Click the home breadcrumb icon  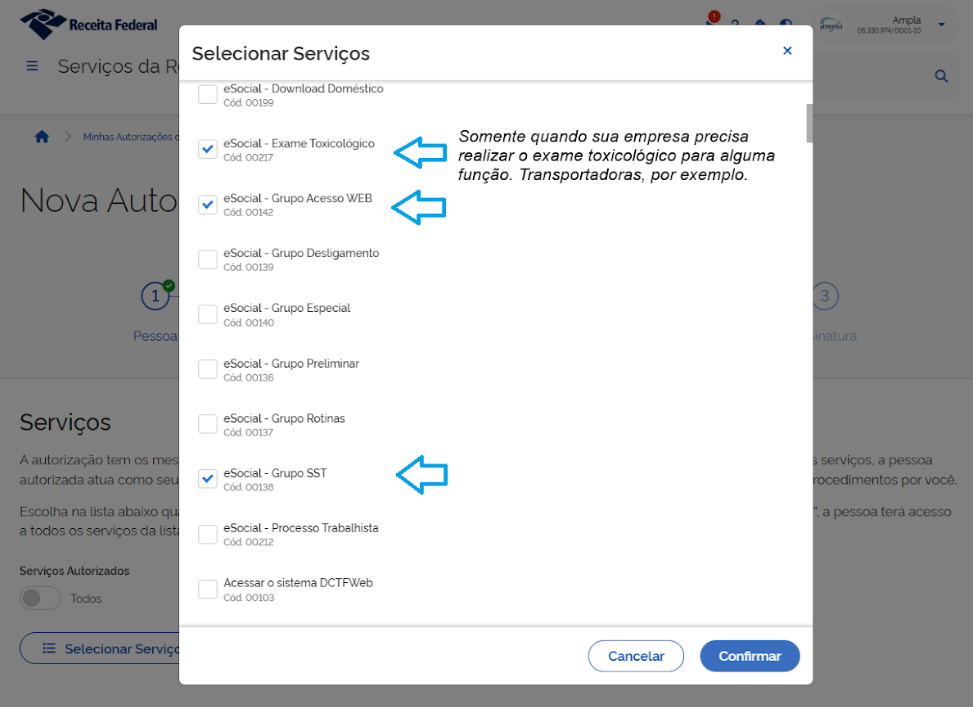(x=42, y=137)
